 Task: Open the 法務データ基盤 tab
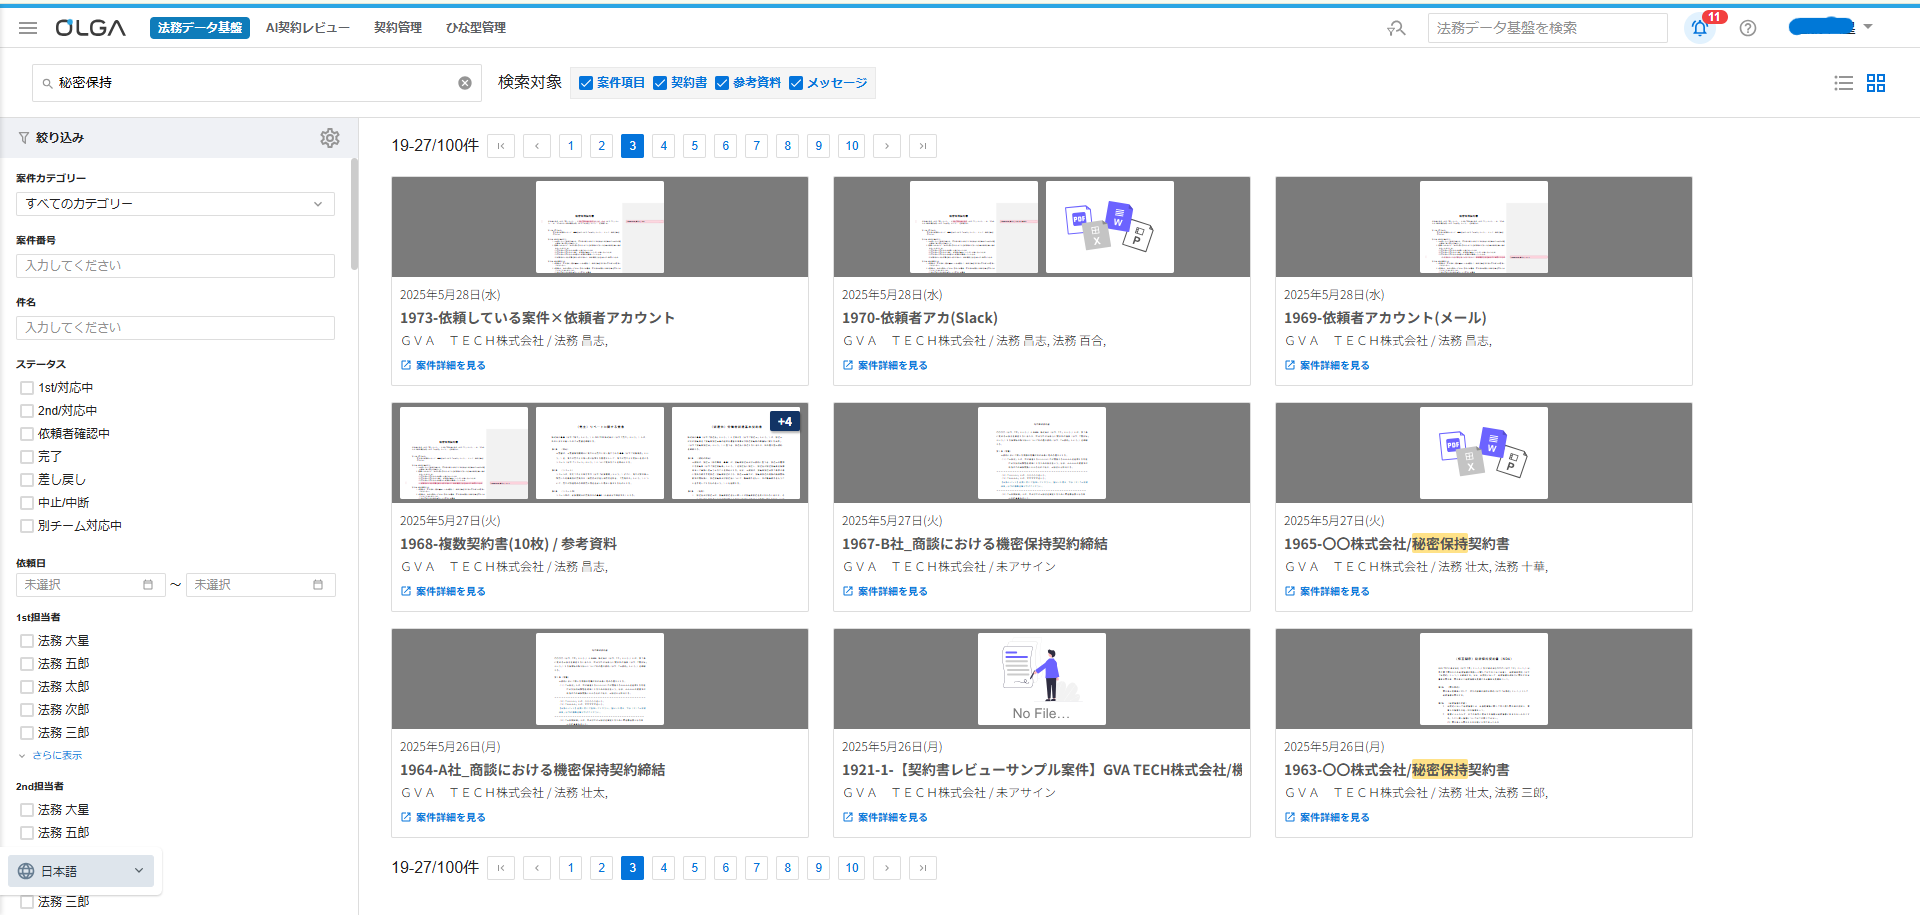coord(200,28)
